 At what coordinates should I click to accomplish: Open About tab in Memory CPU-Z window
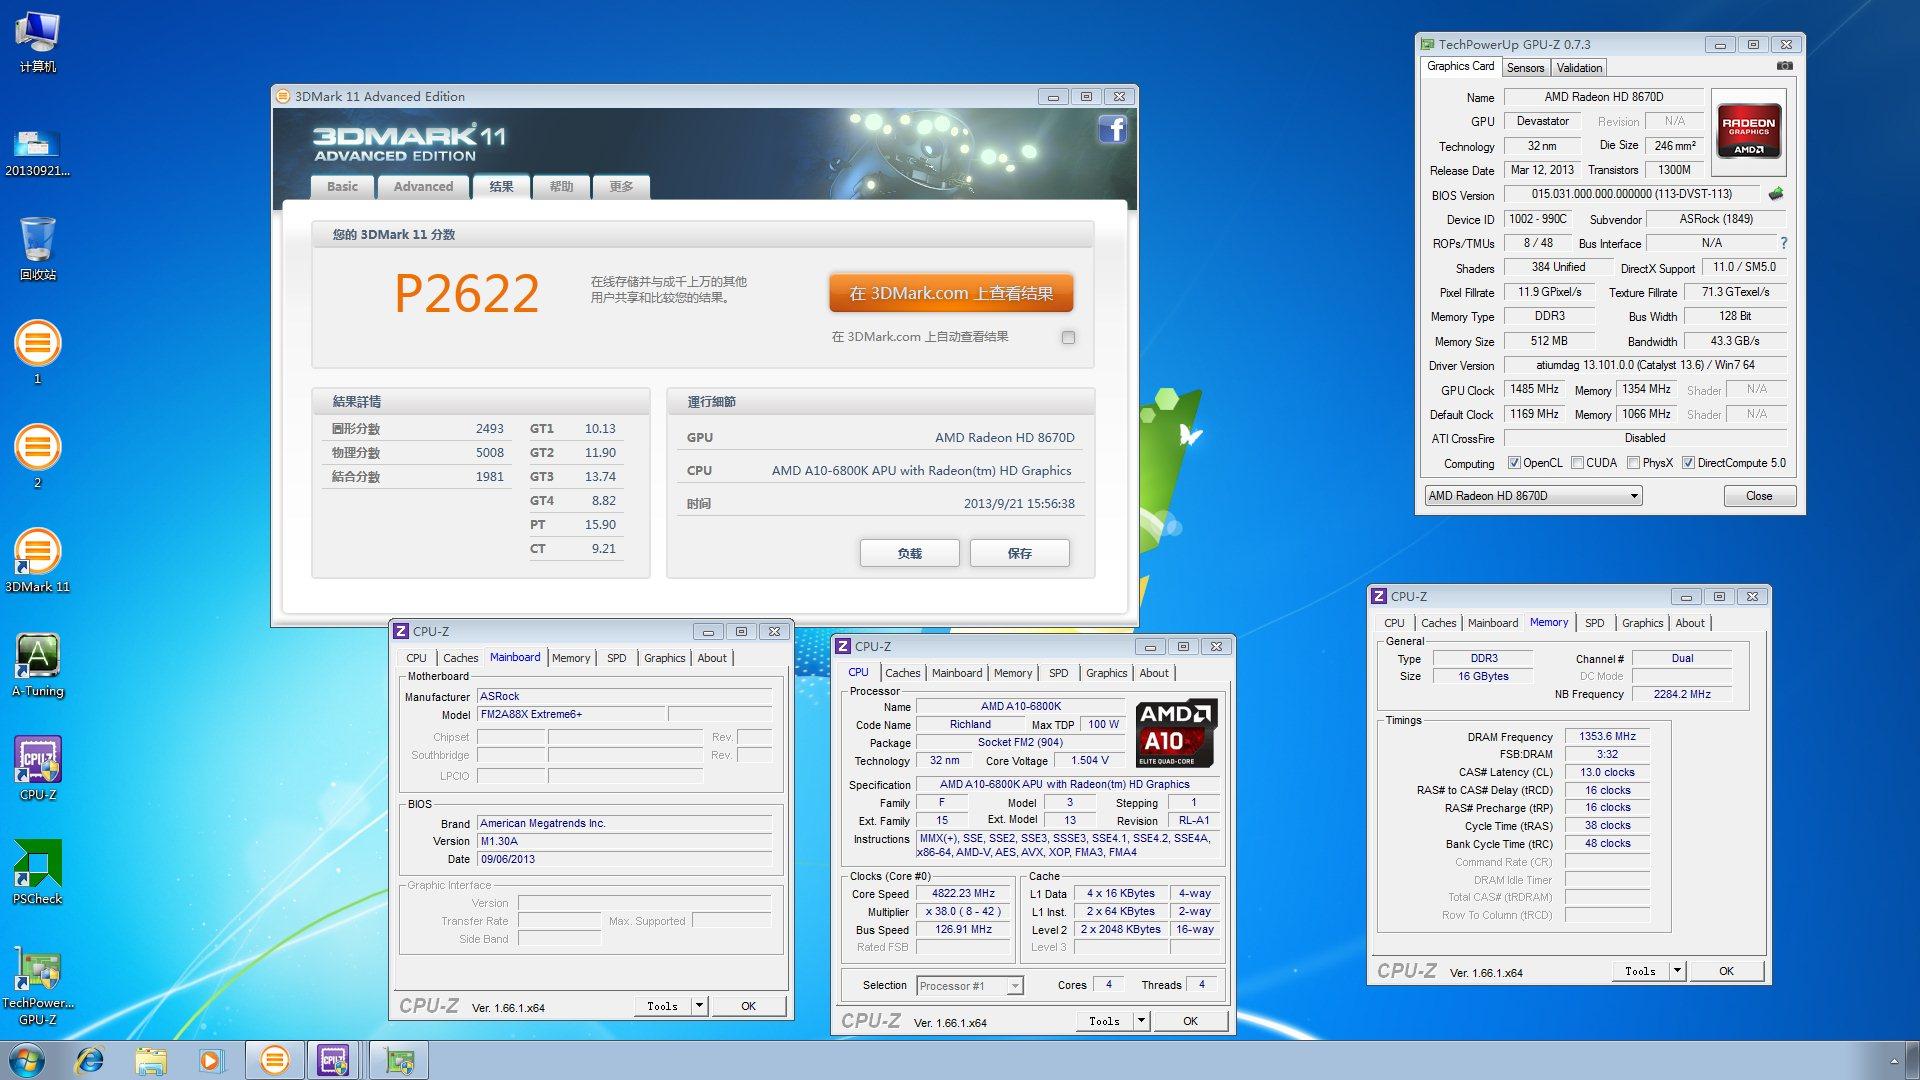(x=1690, y=623)
